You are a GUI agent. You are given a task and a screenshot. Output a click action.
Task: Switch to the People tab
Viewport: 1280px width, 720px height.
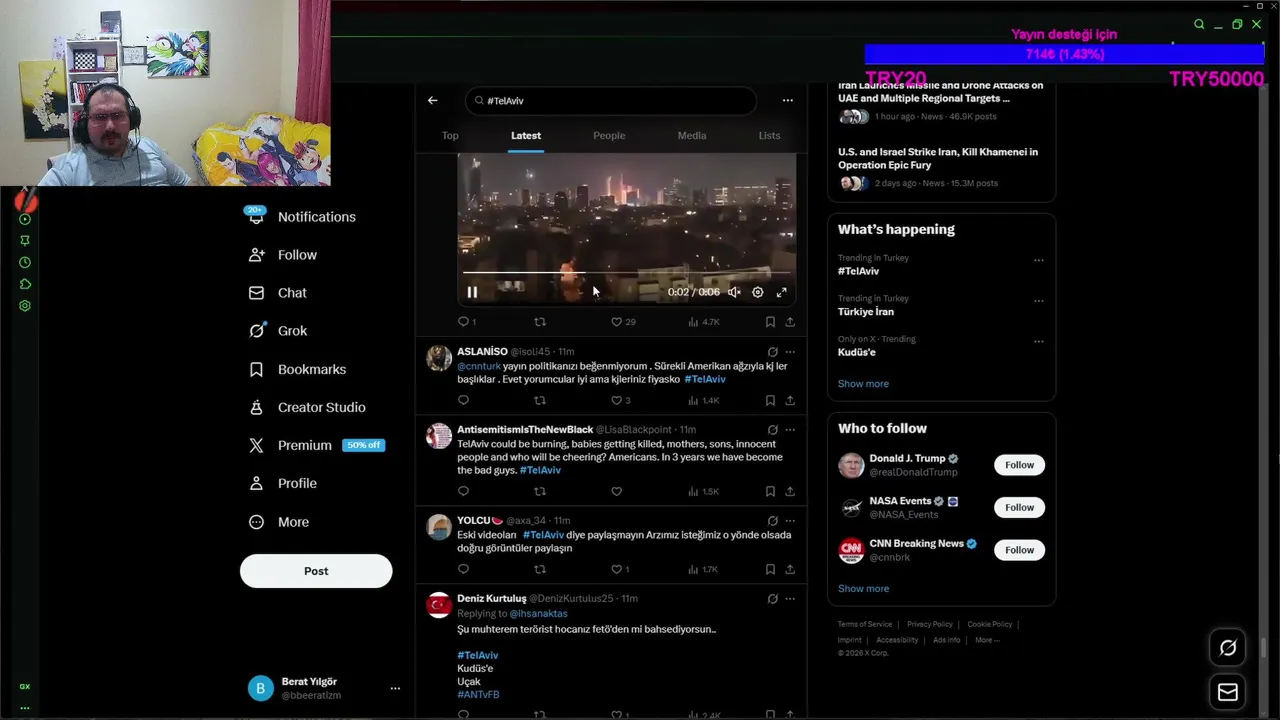[x=609, y=135]
